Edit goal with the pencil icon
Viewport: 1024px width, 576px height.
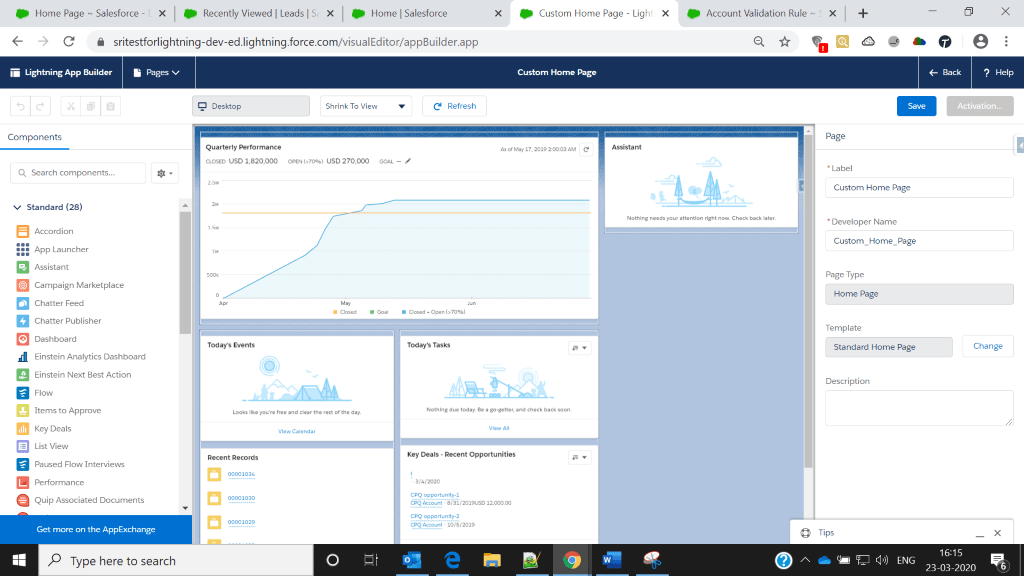[x=408, y=160]
